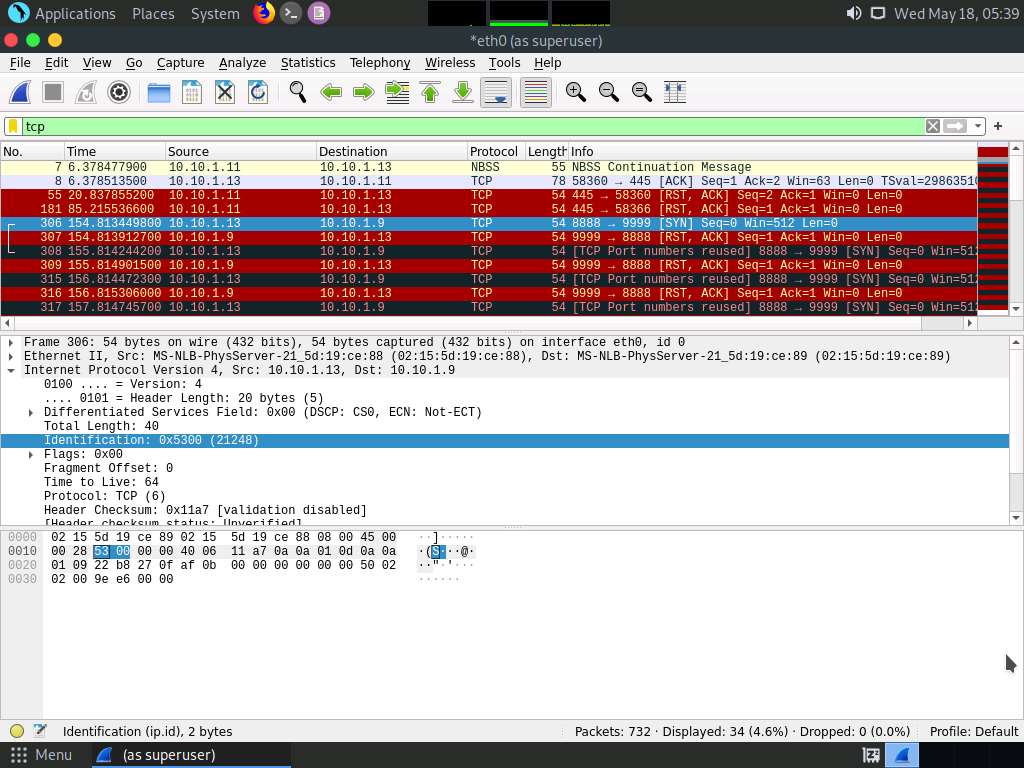Open the display filter history dropdown
1024x768 pixels.
[x=978, y=126]
